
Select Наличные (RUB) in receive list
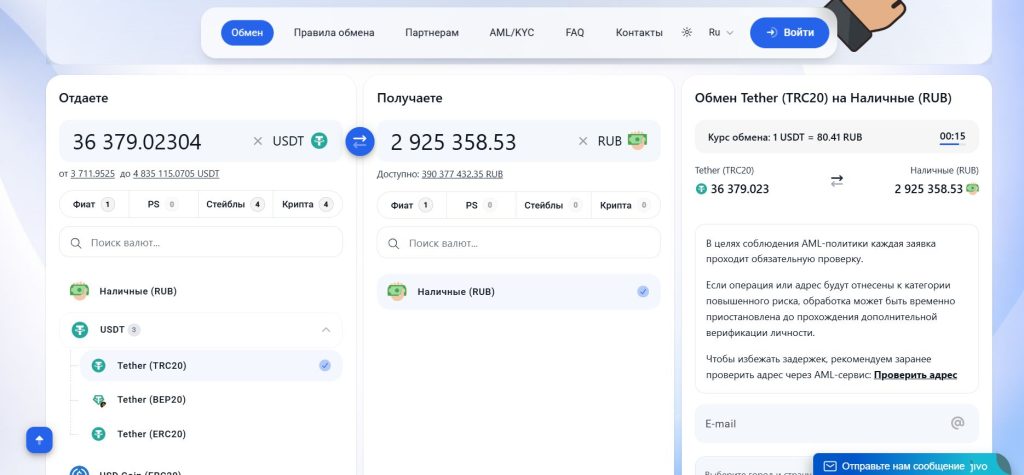(518, 292)
